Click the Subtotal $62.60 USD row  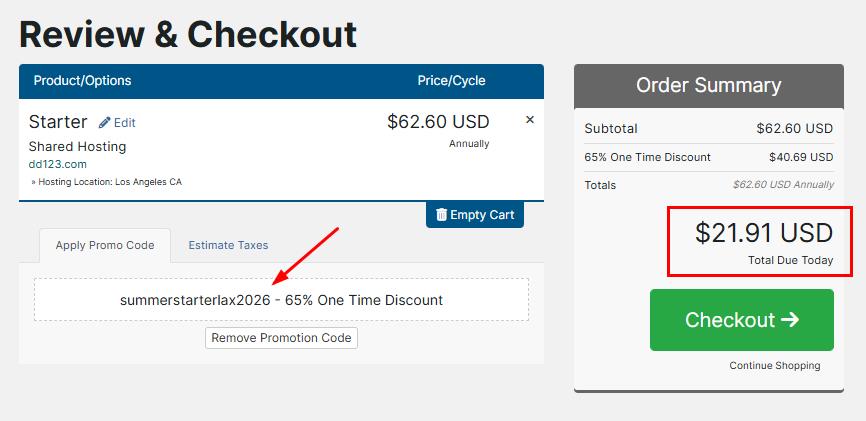click(x=709, y=129)
